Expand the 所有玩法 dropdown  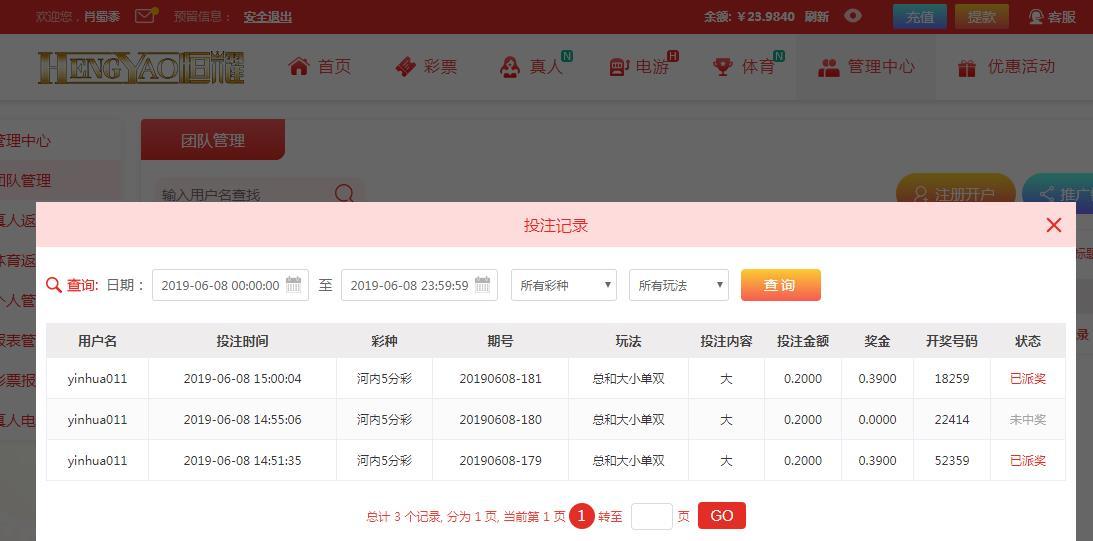(x=678, y=285)
